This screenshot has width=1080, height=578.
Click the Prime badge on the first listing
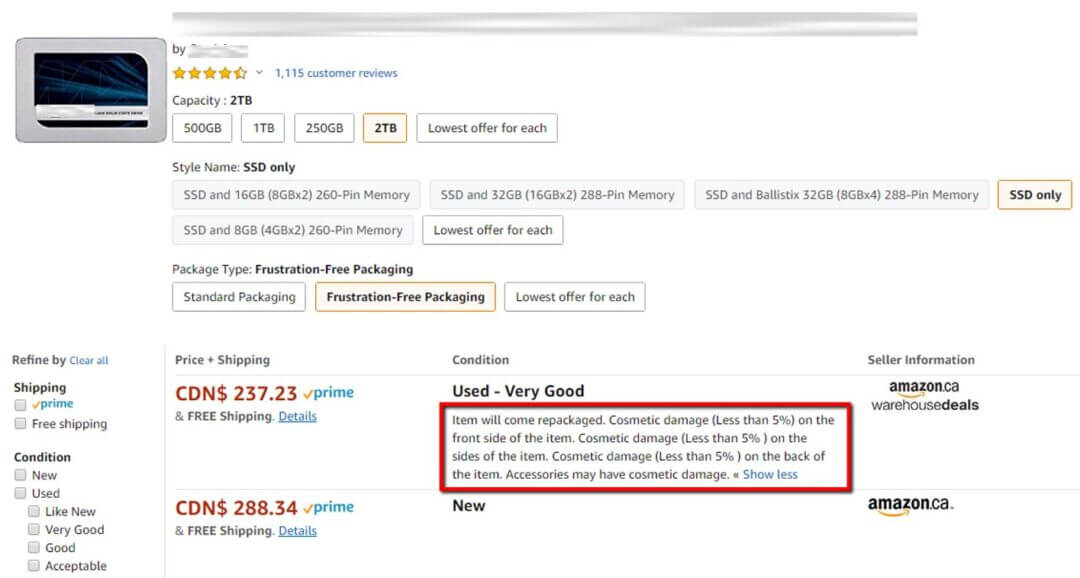point(330,392)
